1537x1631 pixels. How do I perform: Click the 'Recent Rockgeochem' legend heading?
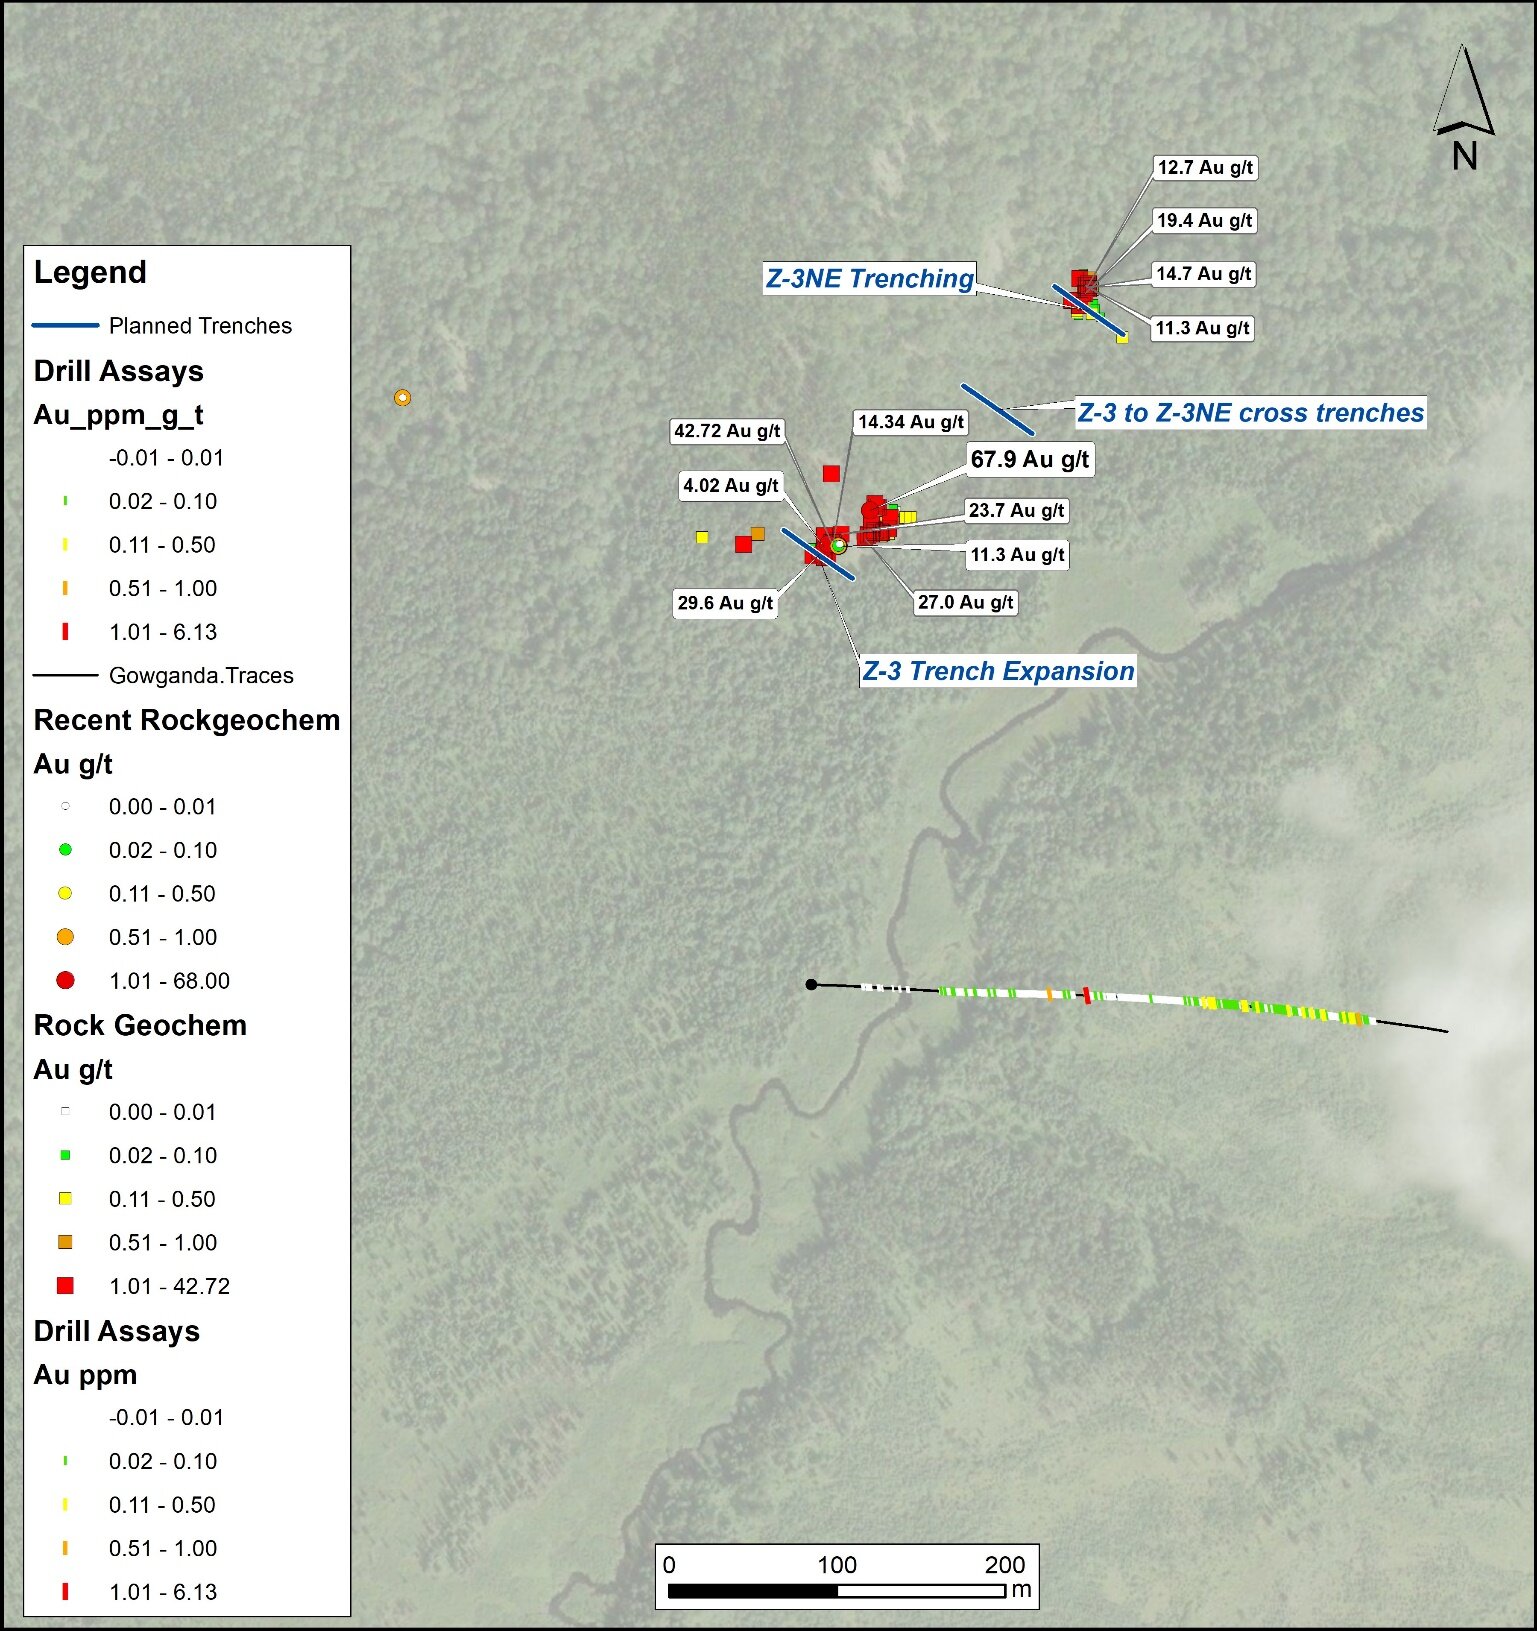click(x=187, y=720)
